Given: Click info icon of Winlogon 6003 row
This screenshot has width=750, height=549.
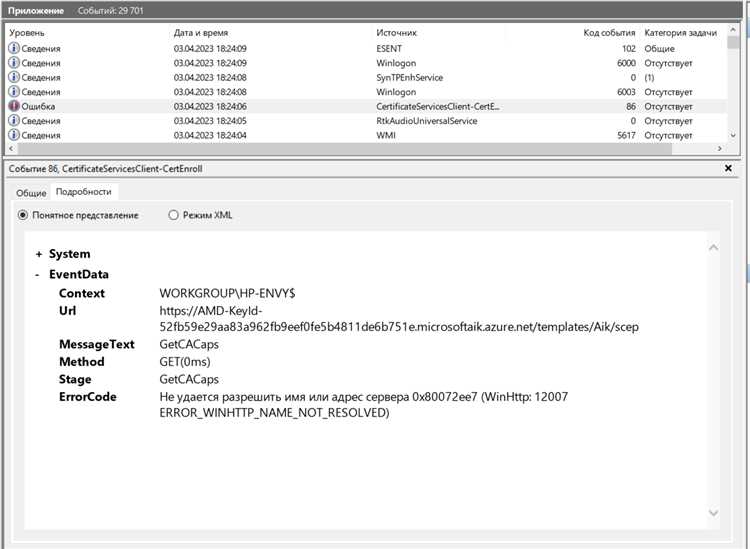Looking at the screenshot, I should (x=14, y=91).
